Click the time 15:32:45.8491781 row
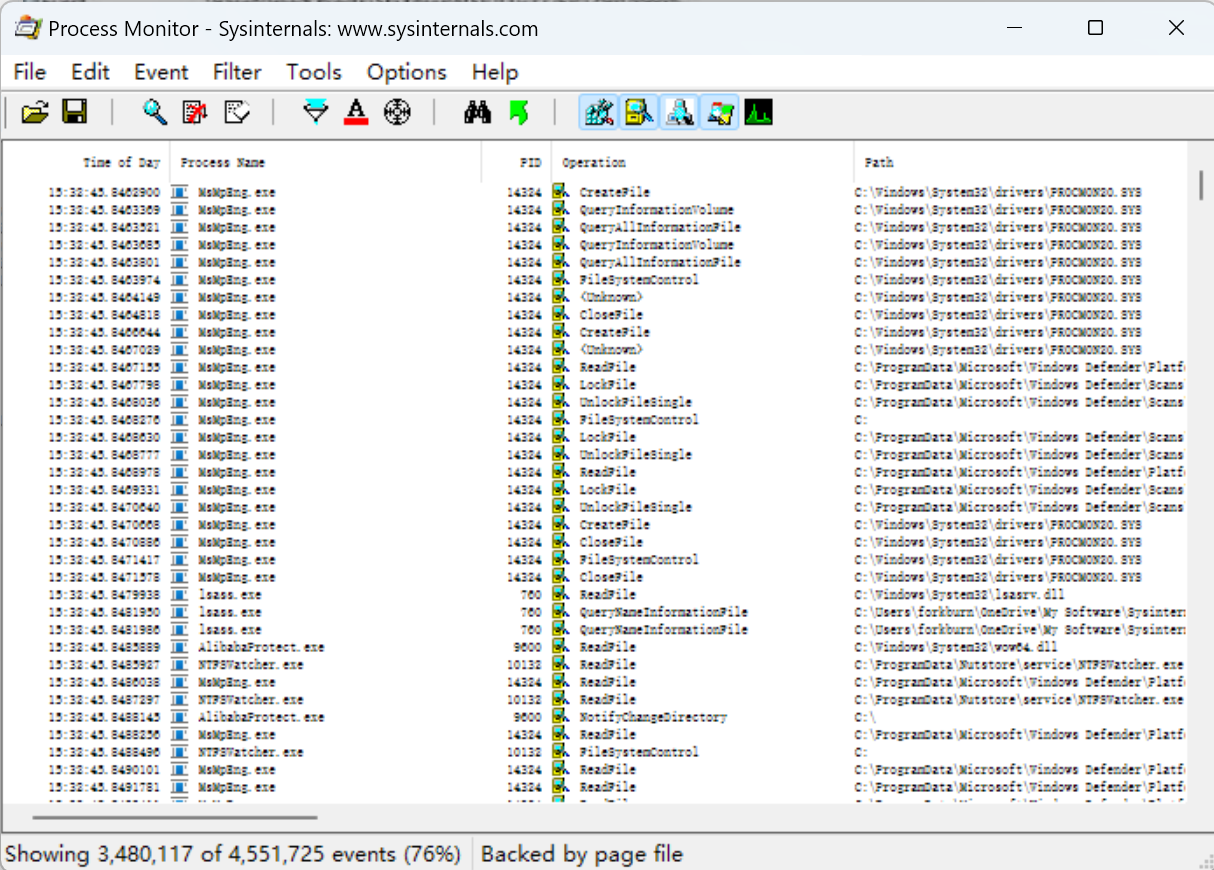This screenshot has height=870, width=1214. [104, 787]
